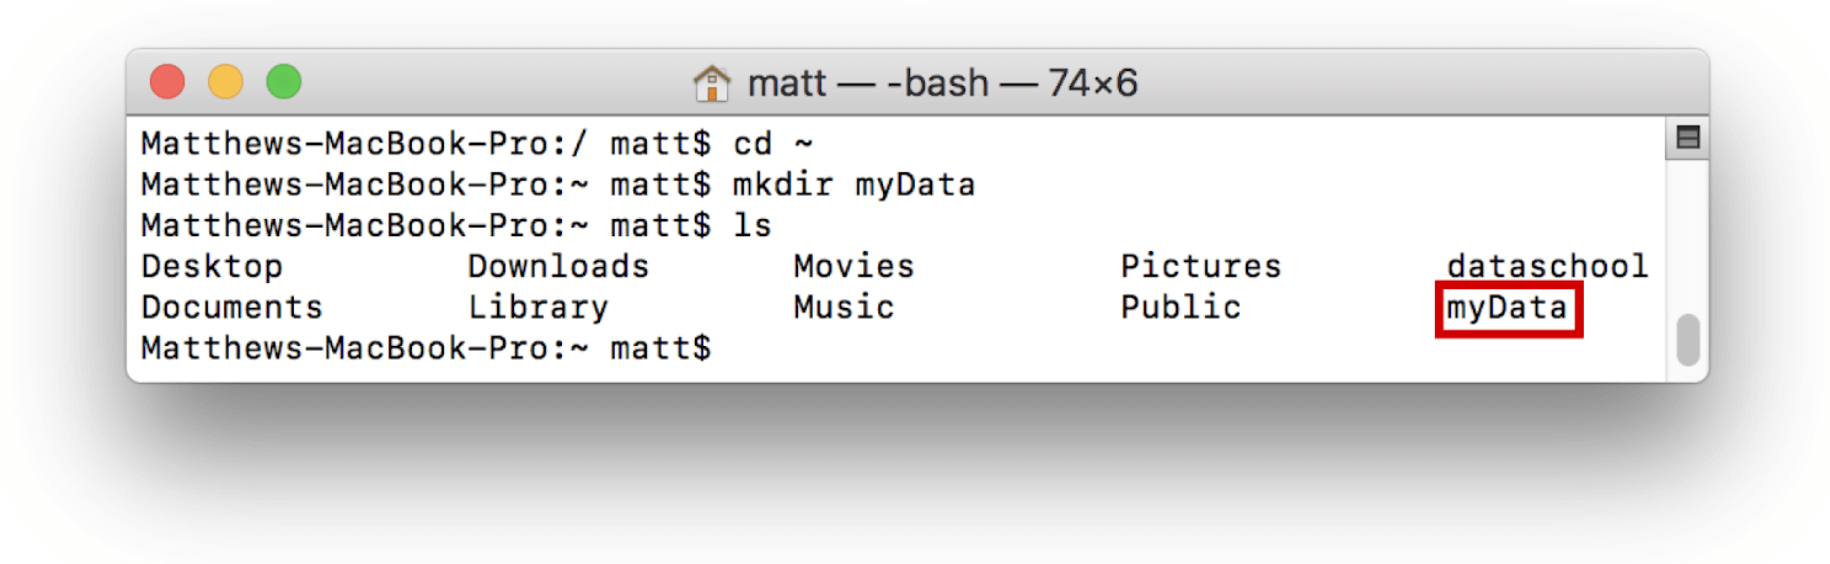Click the "mkdir myData" command text
Screen dimensions: 1830x564
[x=853, y=185]
